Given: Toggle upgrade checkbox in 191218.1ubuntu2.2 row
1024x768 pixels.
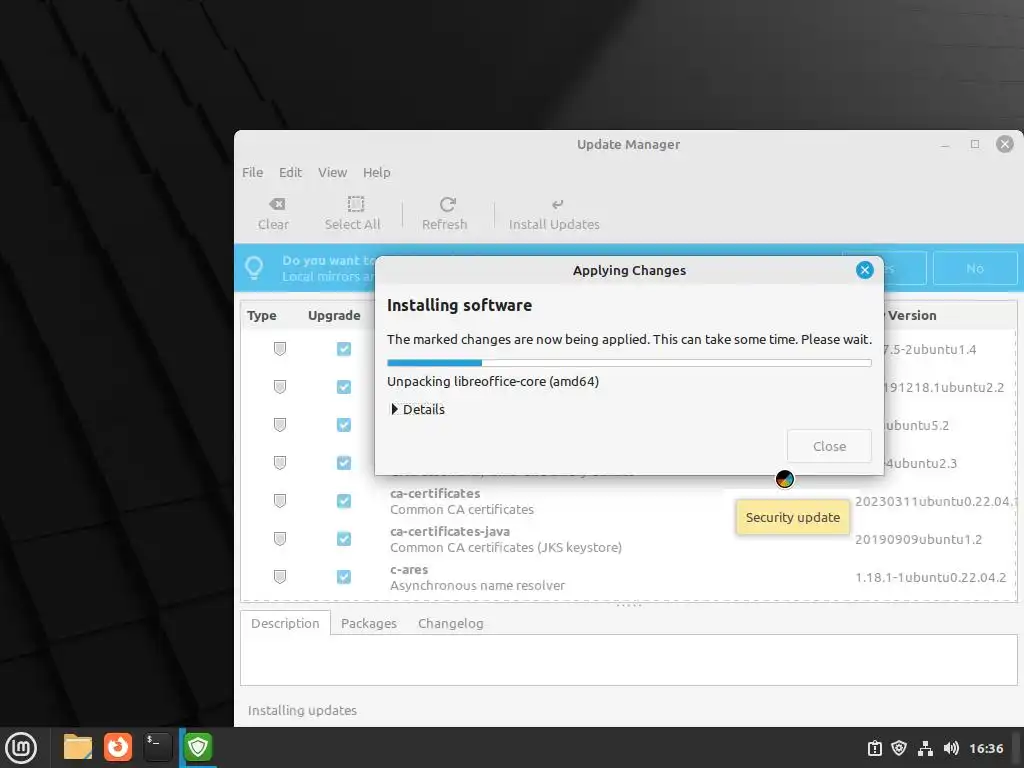Looking at the screenshot, I should 344,387.
